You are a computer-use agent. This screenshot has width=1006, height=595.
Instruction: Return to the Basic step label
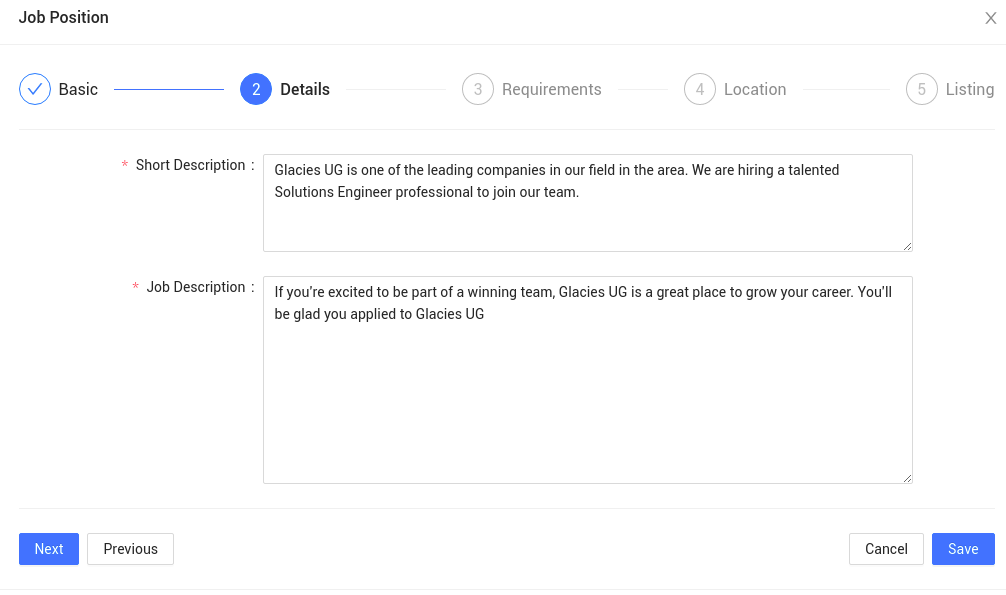(x=78, y=89)
